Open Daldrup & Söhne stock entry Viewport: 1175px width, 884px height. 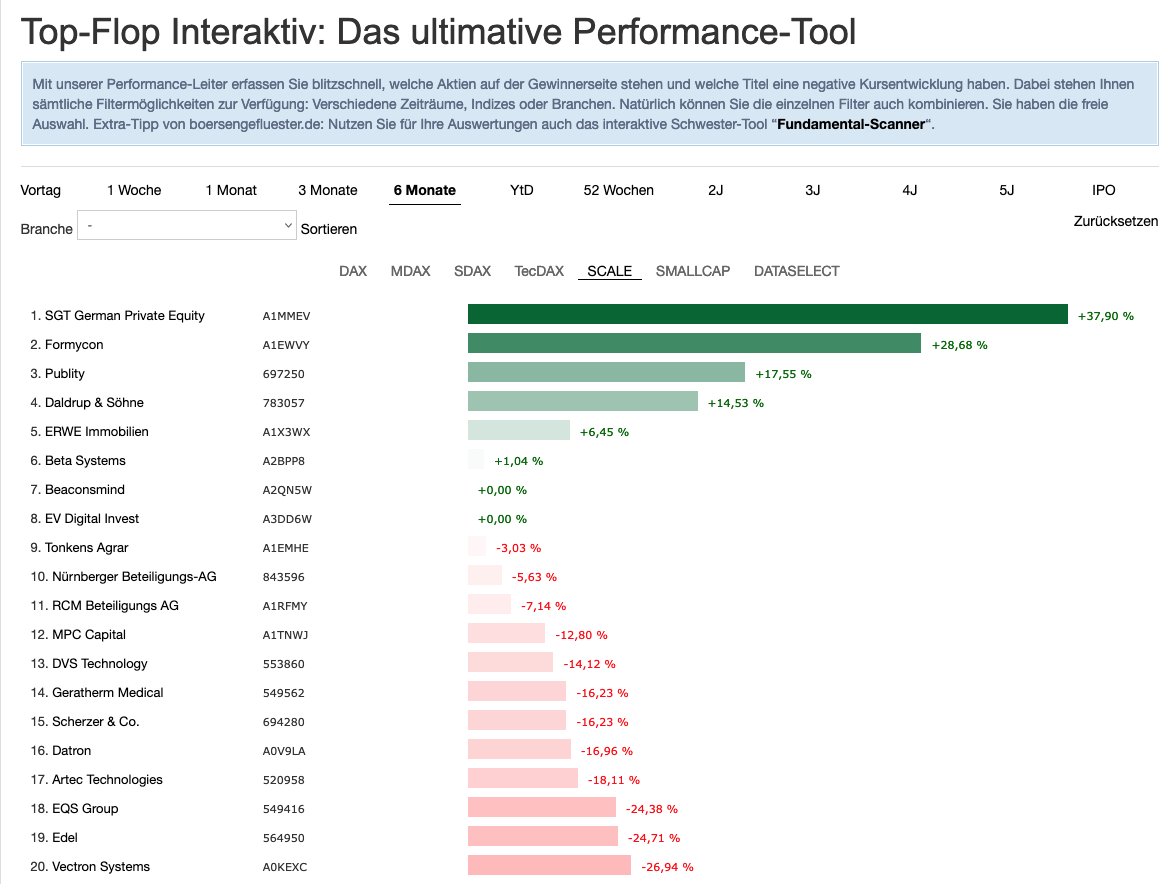pyautogui.click(x=94, y=402)
